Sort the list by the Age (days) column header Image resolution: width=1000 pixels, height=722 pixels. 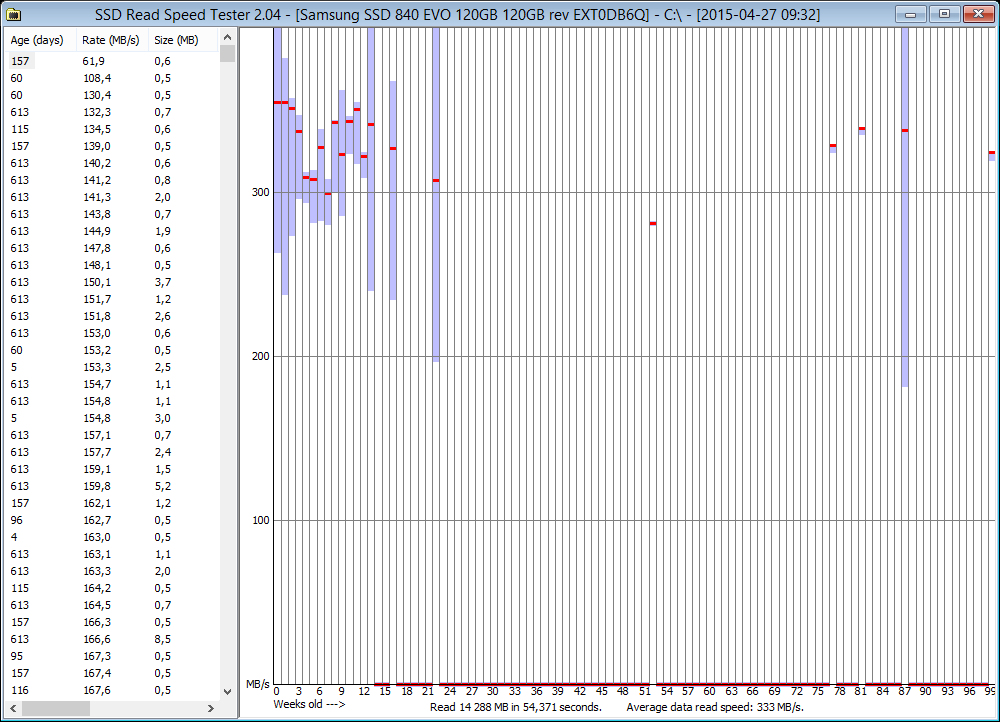(x=40, y=40)
